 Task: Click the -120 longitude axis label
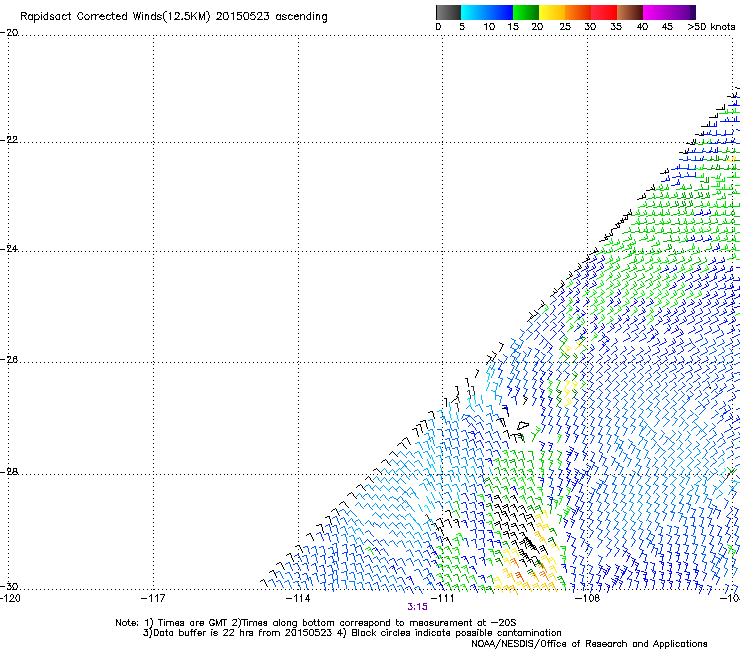[10, 599]
